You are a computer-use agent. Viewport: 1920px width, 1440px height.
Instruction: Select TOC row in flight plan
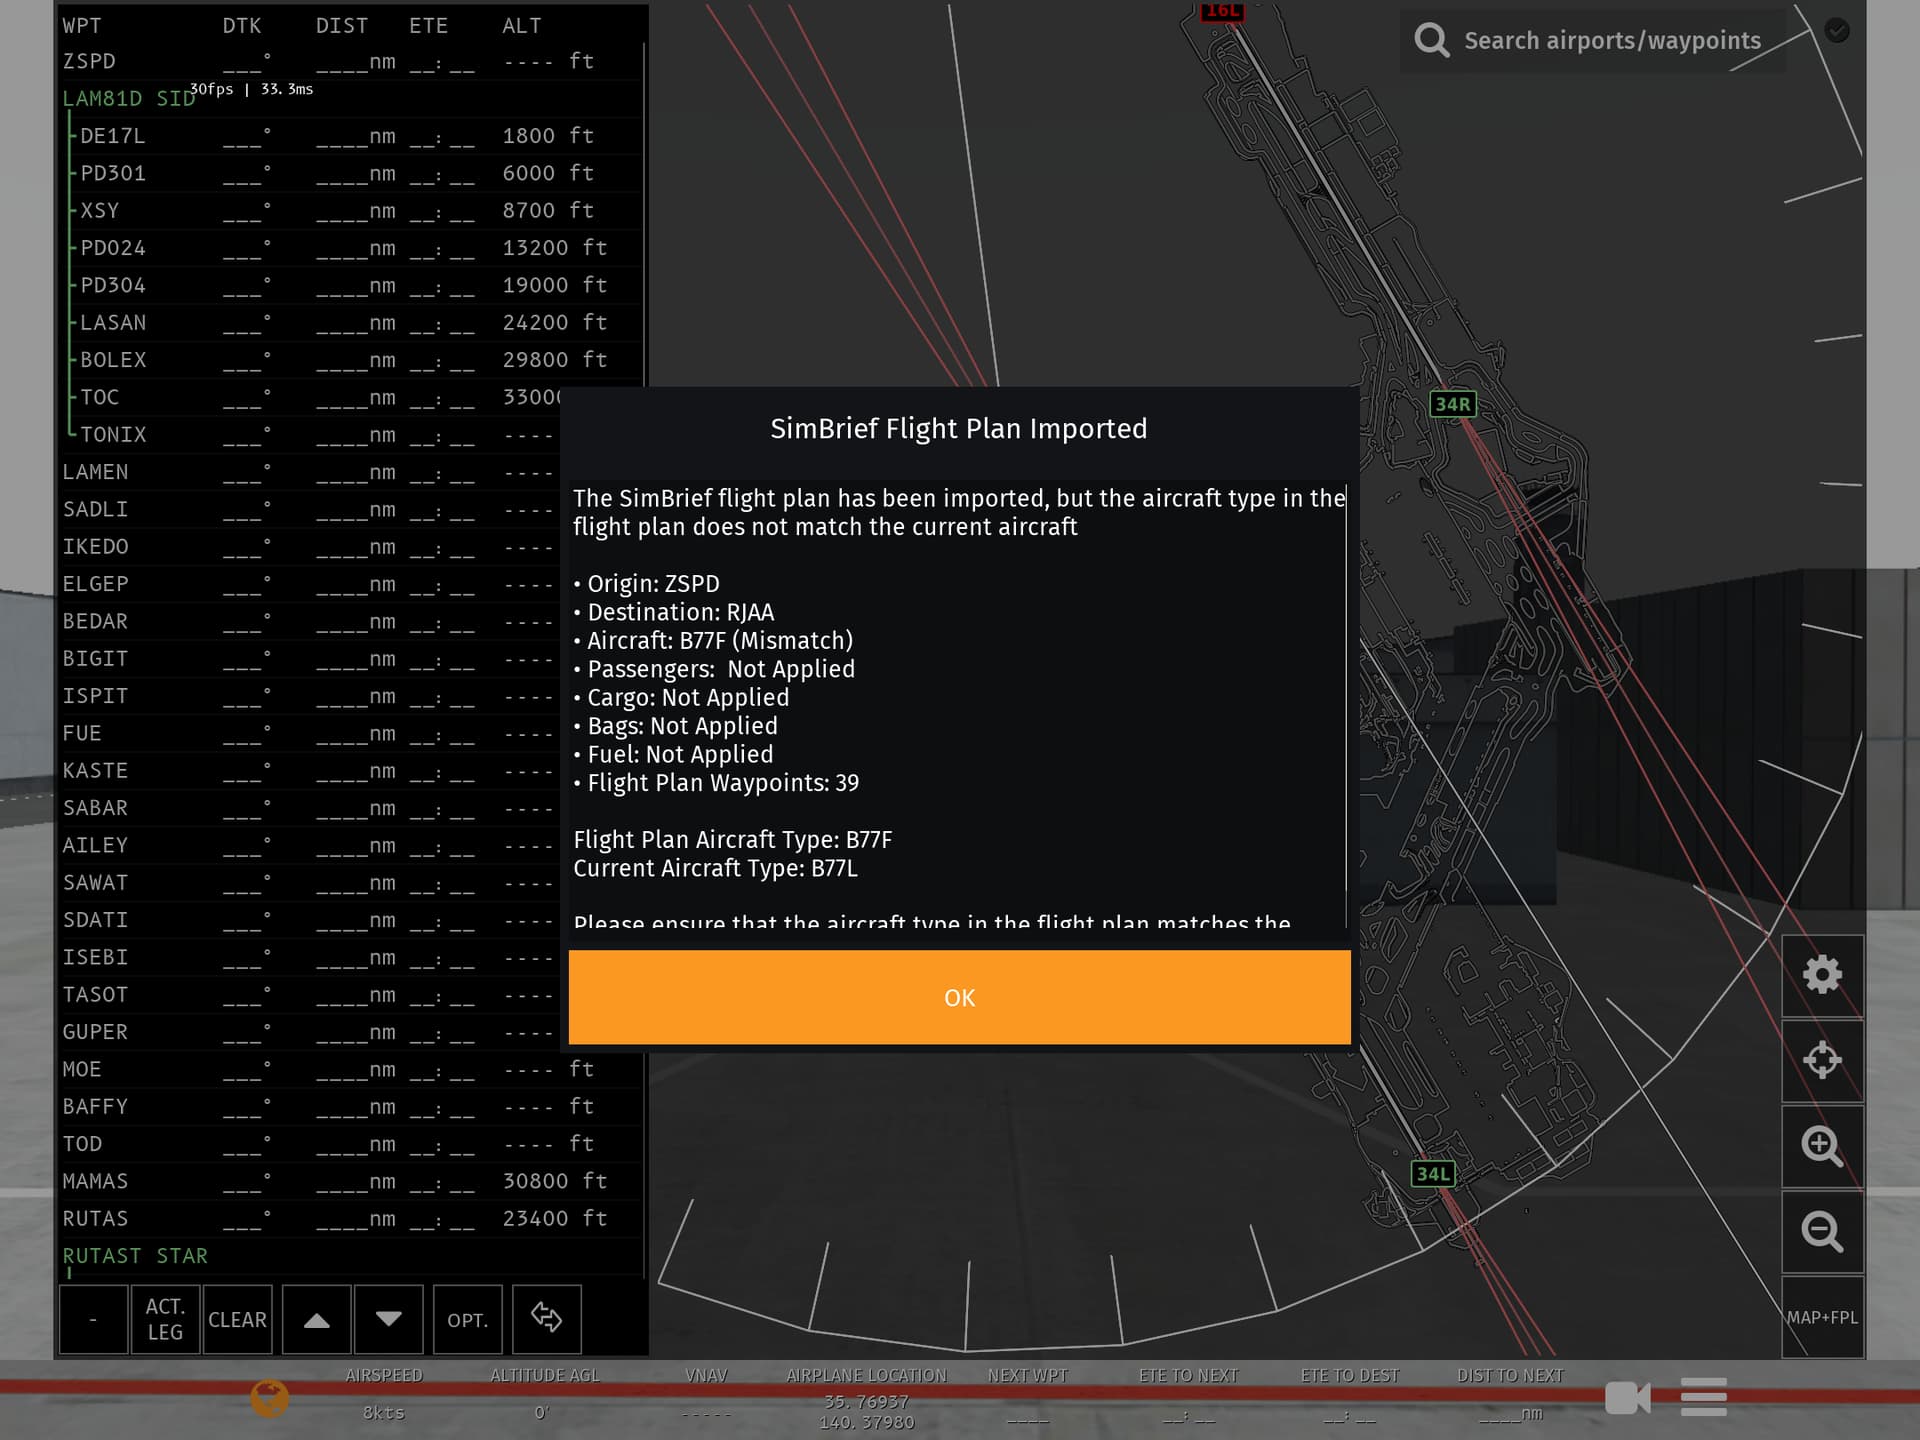click(310, 397)
